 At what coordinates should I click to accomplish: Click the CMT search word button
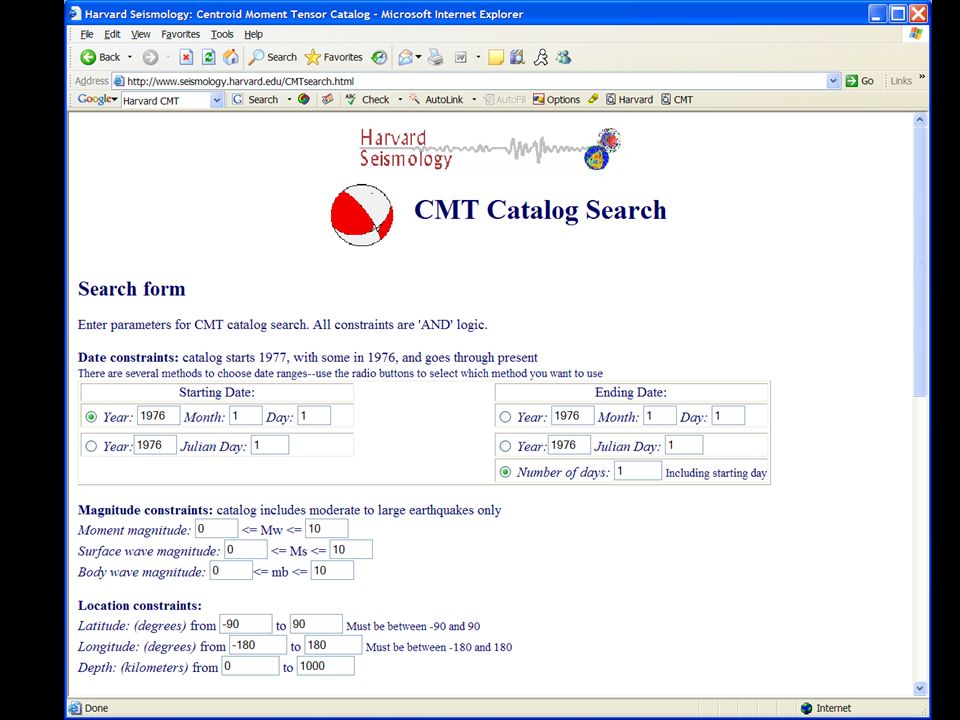tap(677, 99)
